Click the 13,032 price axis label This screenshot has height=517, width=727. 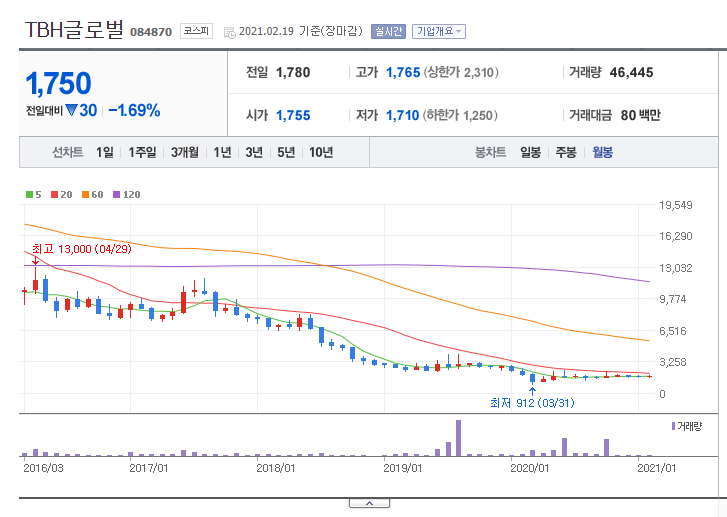[x=676, y=268]
